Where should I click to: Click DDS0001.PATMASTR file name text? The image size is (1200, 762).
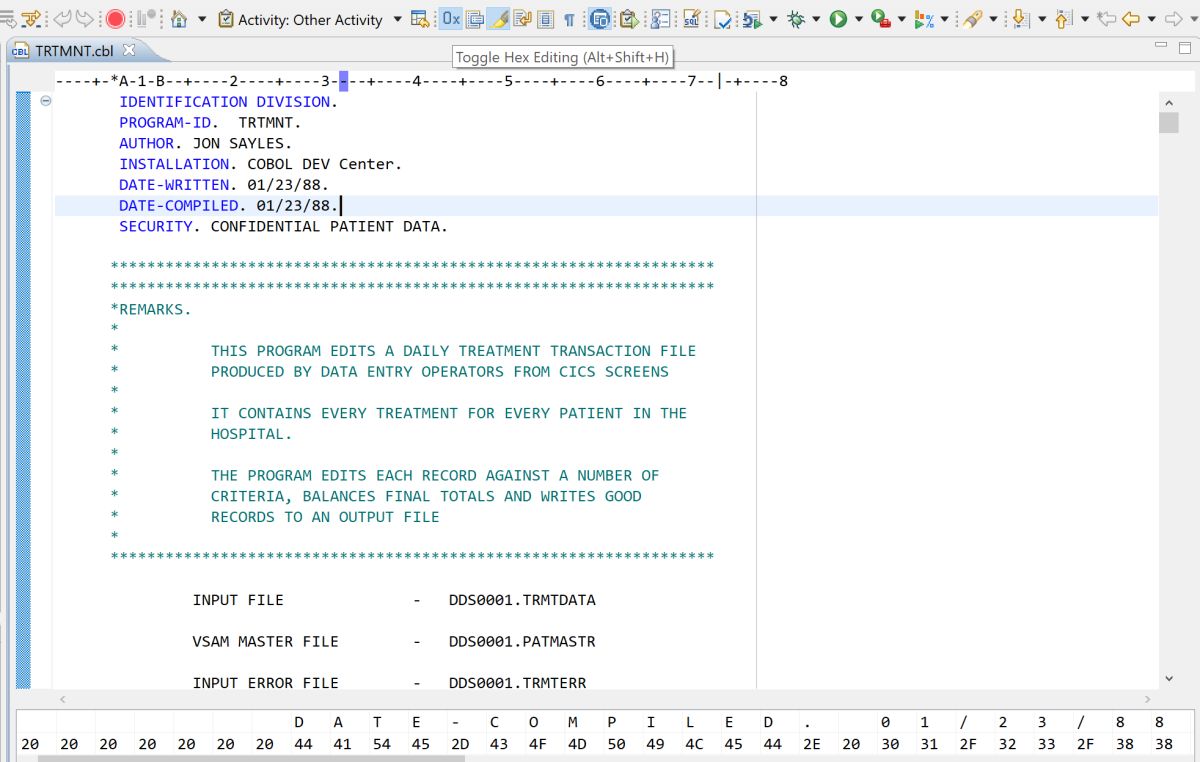click(522, 641)
